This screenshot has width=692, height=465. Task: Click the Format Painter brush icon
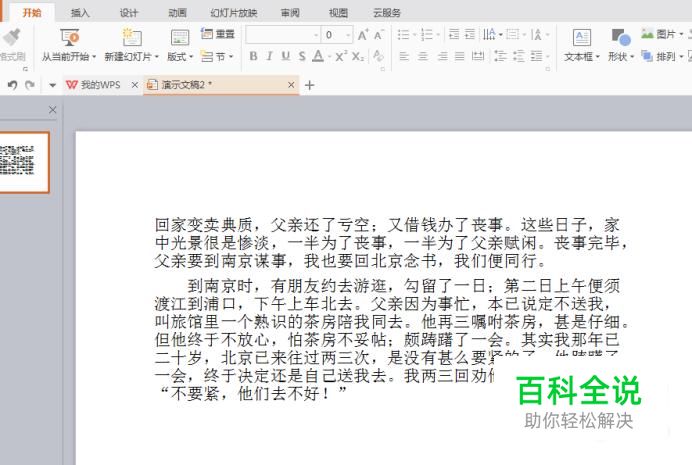11,38
